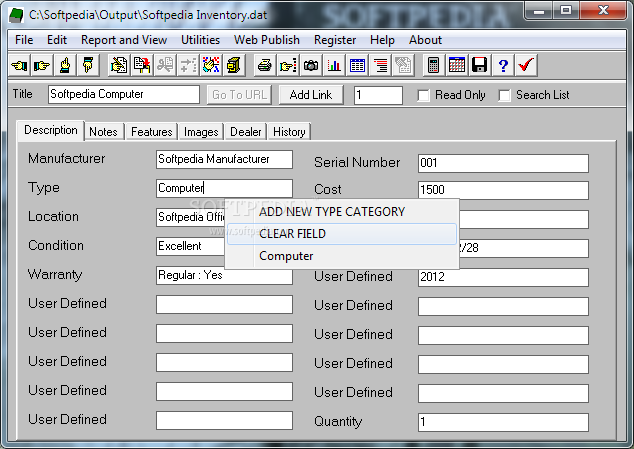This screenshot has height=449, width=634.
Task: Open the About menu
Action: 425,40
